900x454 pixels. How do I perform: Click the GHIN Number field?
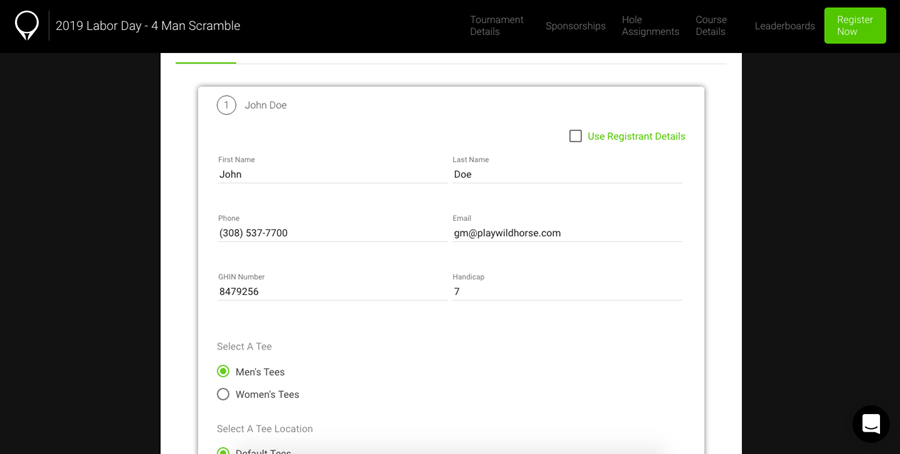click(x=332, y=292)
